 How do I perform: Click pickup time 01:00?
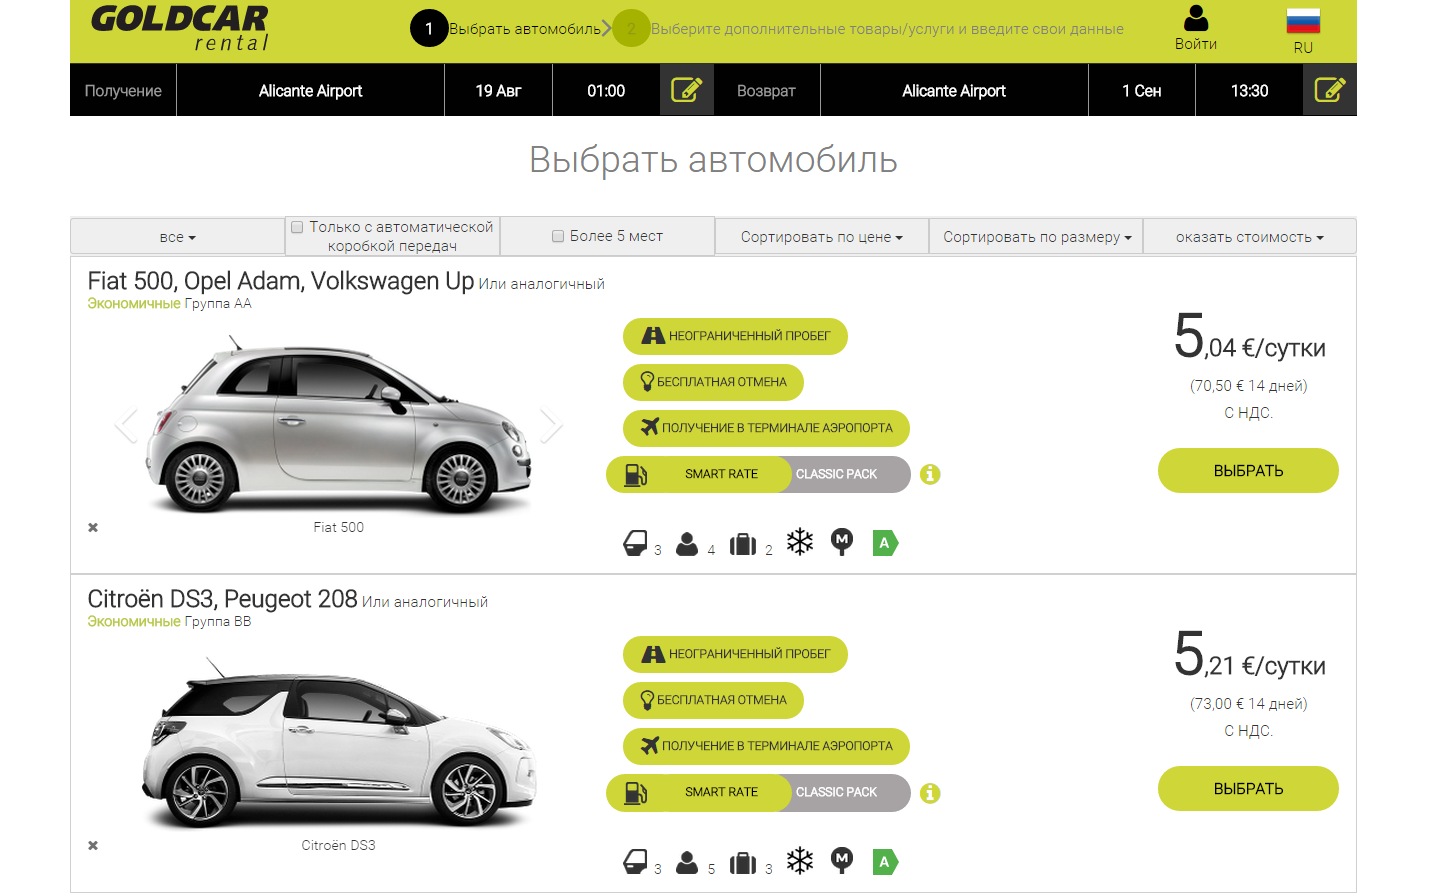coord(606,90)
